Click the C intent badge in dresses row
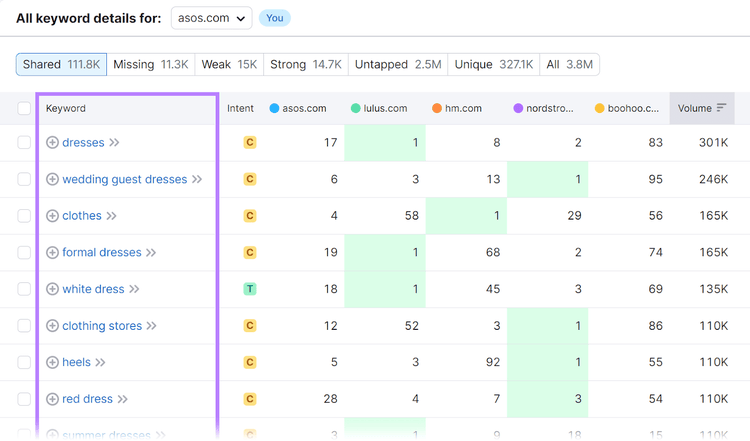 (250, 143)
